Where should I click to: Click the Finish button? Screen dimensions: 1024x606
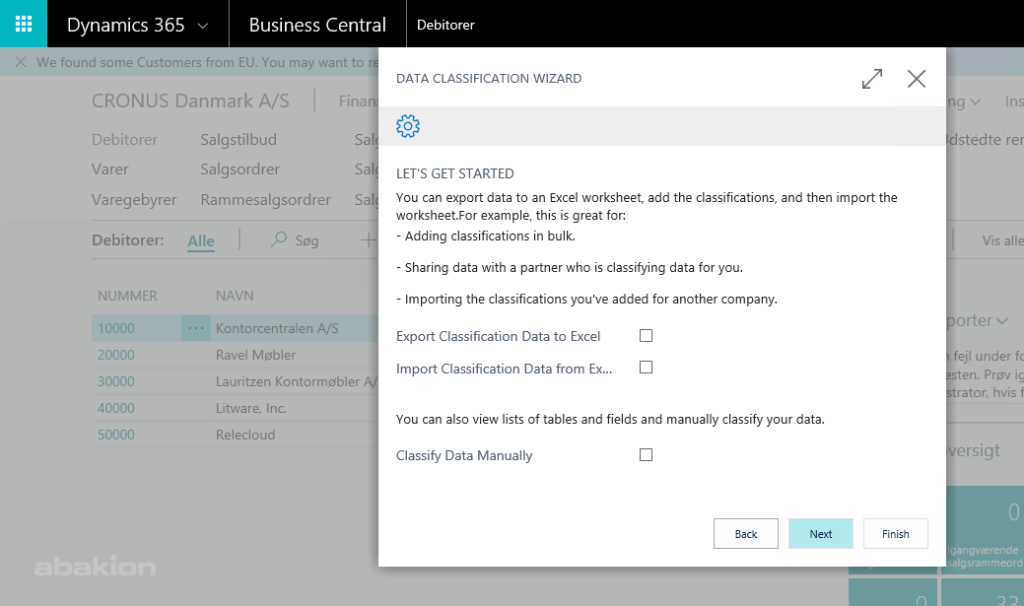pos(895,534)
